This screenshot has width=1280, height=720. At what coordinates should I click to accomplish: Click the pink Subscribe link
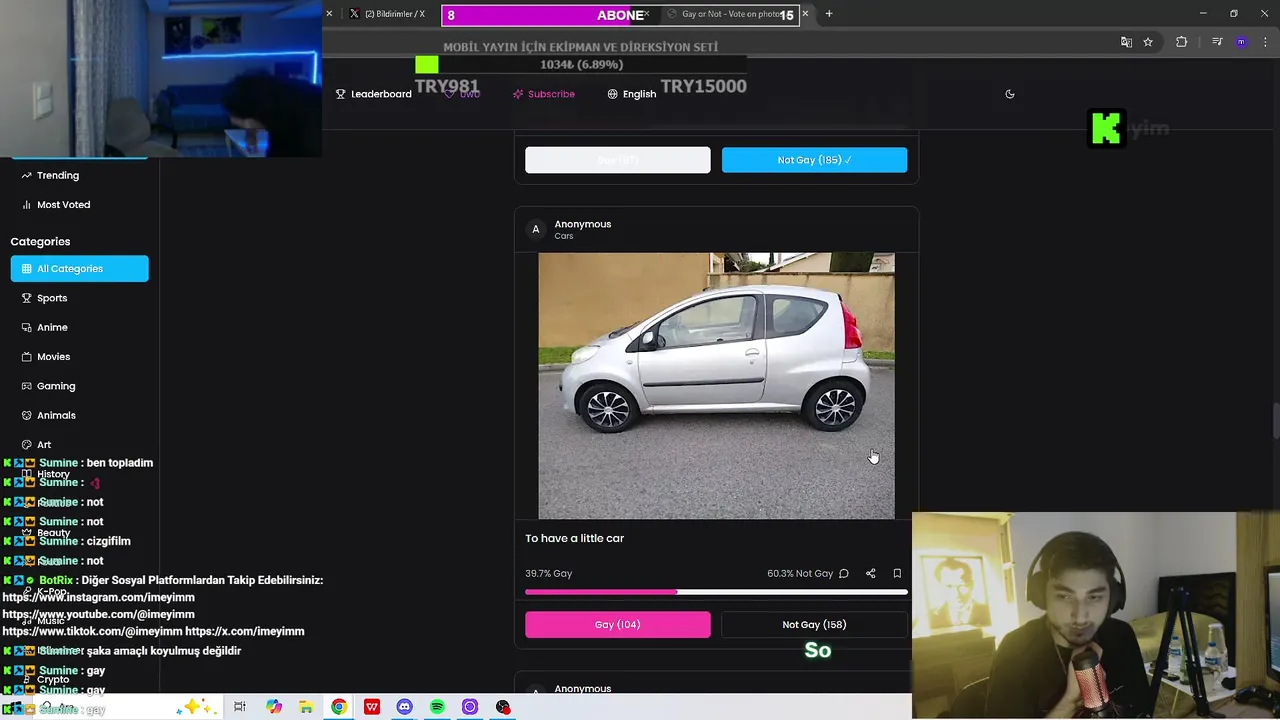(544, 94)
